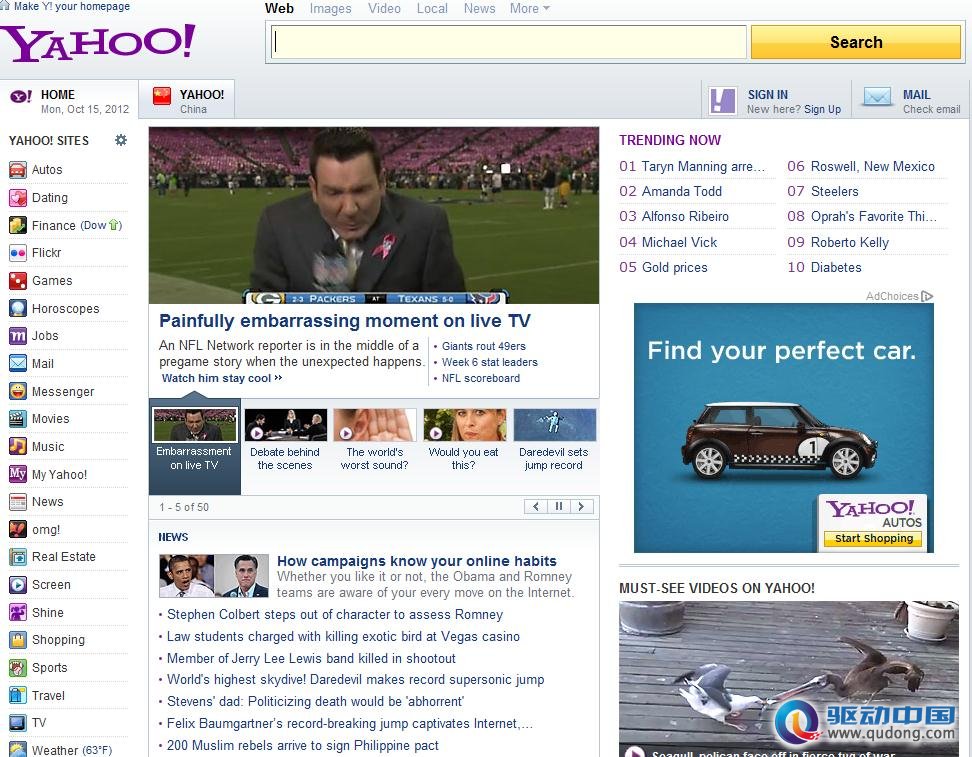Open the Movies clapperboard icon
The height and width of the screenshot is (757, 972).
point(17,419)
